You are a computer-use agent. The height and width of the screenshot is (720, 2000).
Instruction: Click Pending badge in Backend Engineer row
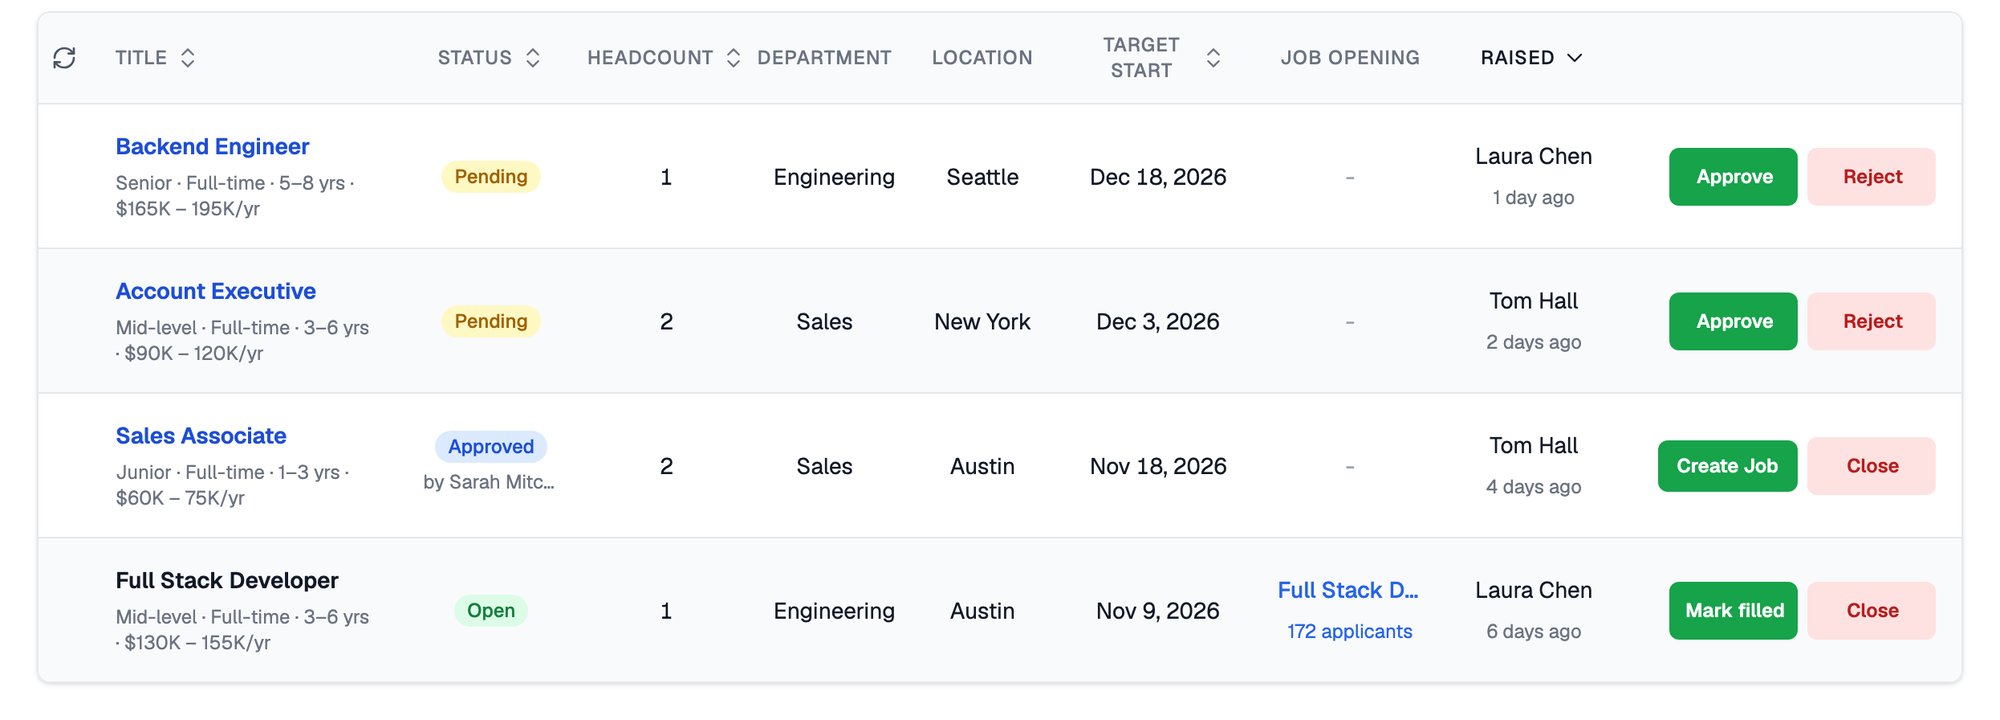pos(491,177)
